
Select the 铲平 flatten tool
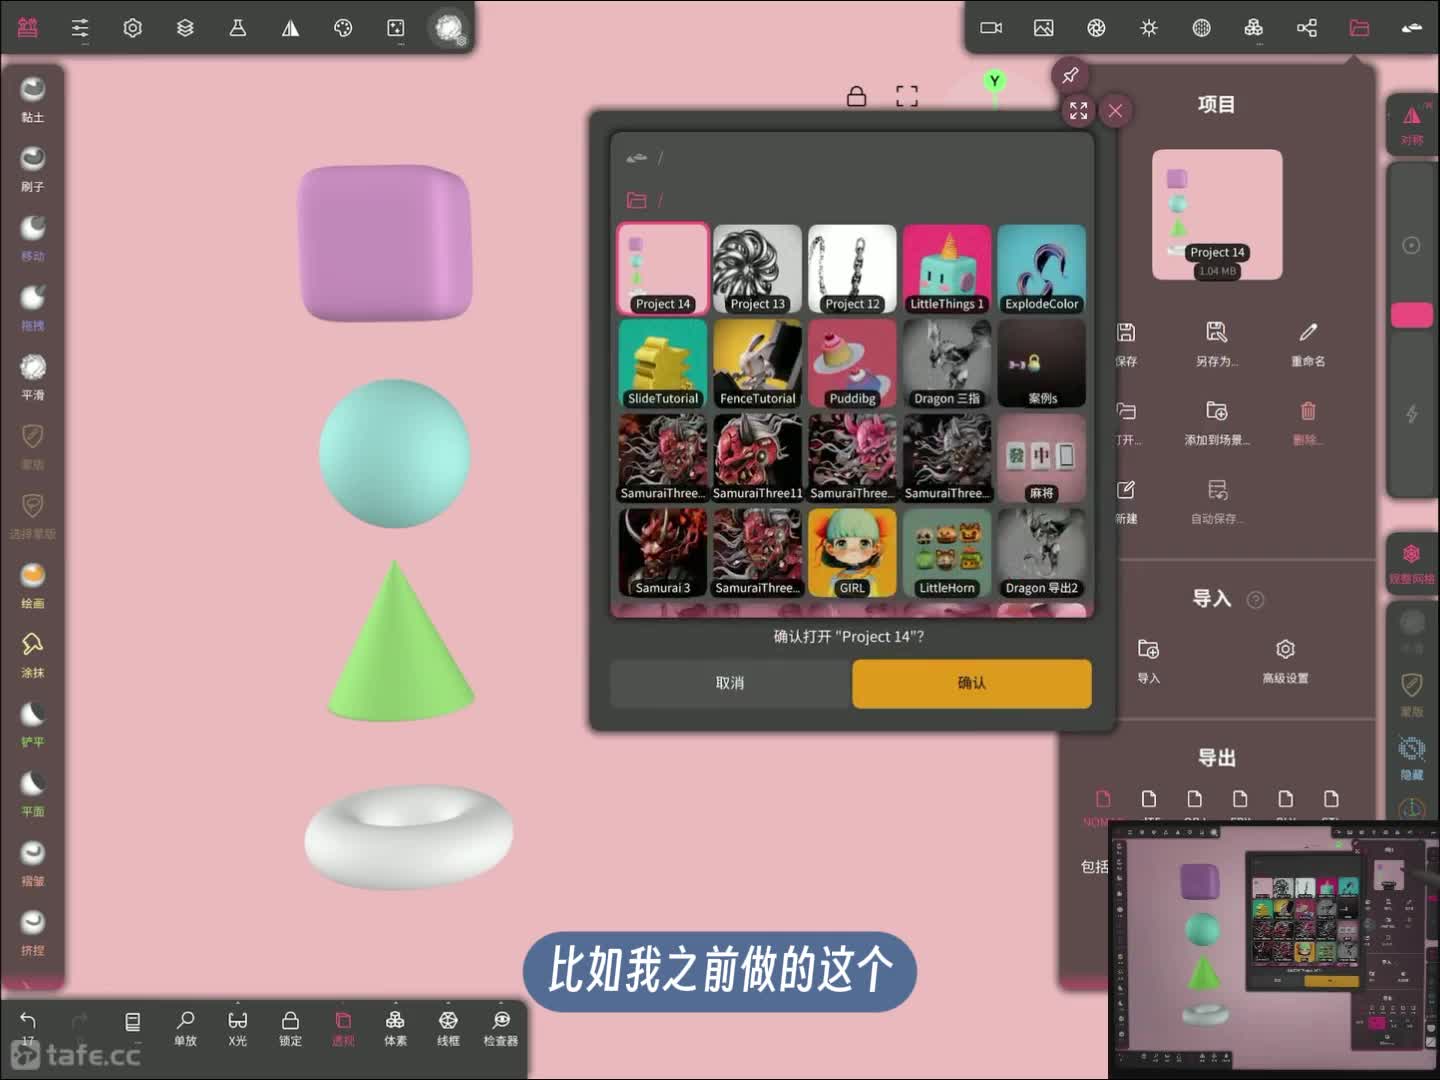click(x=33, y=723)
